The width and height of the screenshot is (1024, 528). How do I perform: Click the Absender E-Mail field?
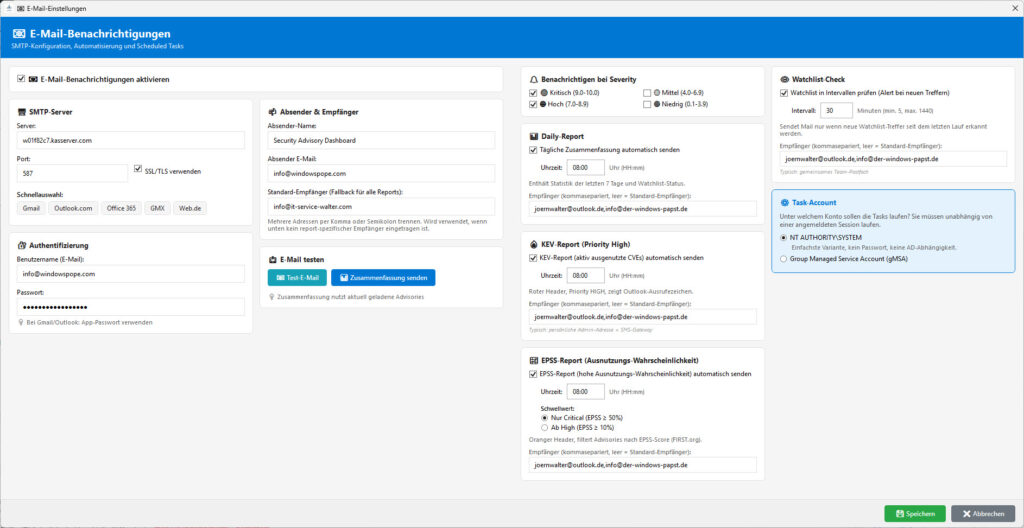click(x=381, y=173)
